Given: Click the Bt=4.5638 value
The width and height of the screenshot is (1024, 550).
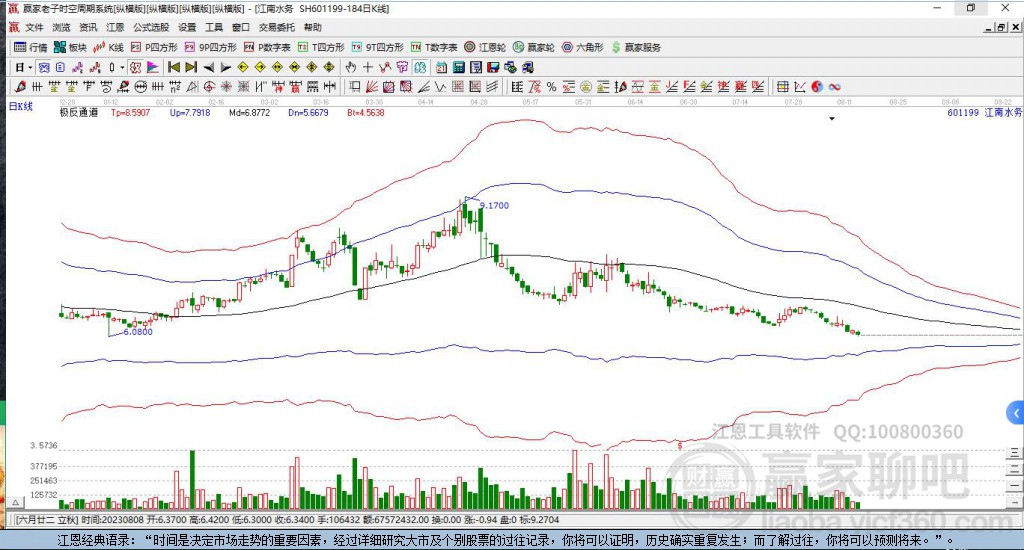Looking at the screenshot, I should coord(366,112).
